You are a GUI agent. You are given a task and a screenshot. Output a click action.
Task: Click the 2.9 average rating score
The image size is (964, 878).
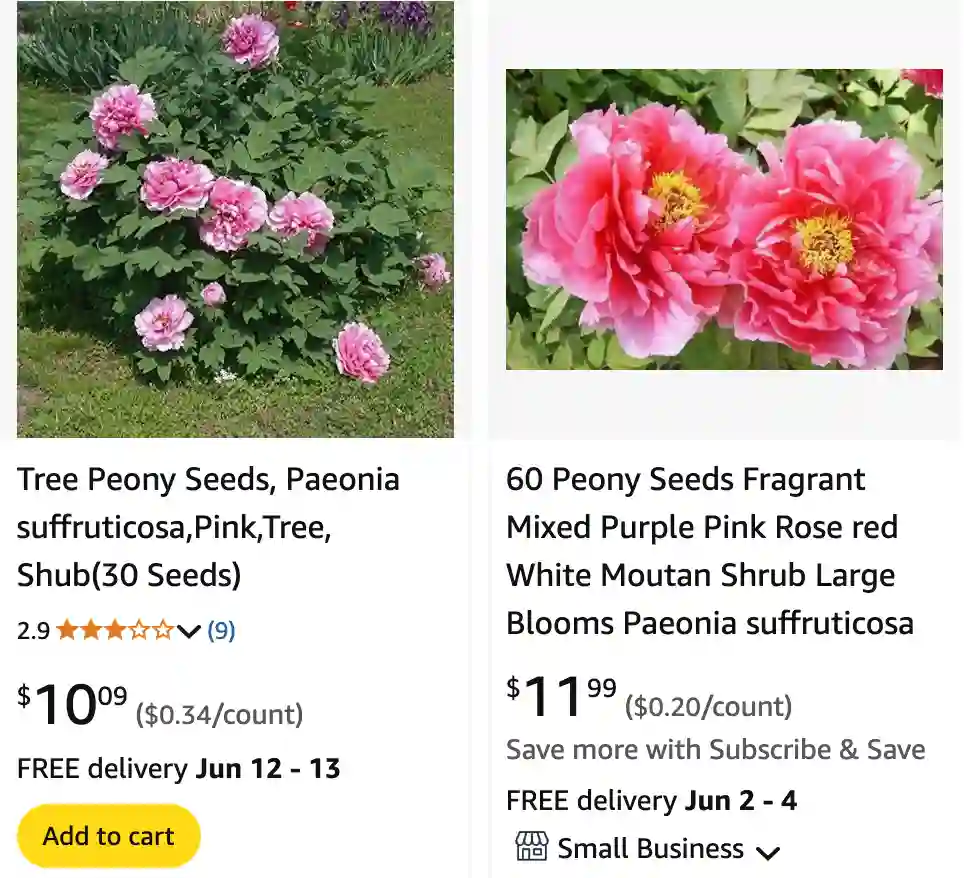31,630
